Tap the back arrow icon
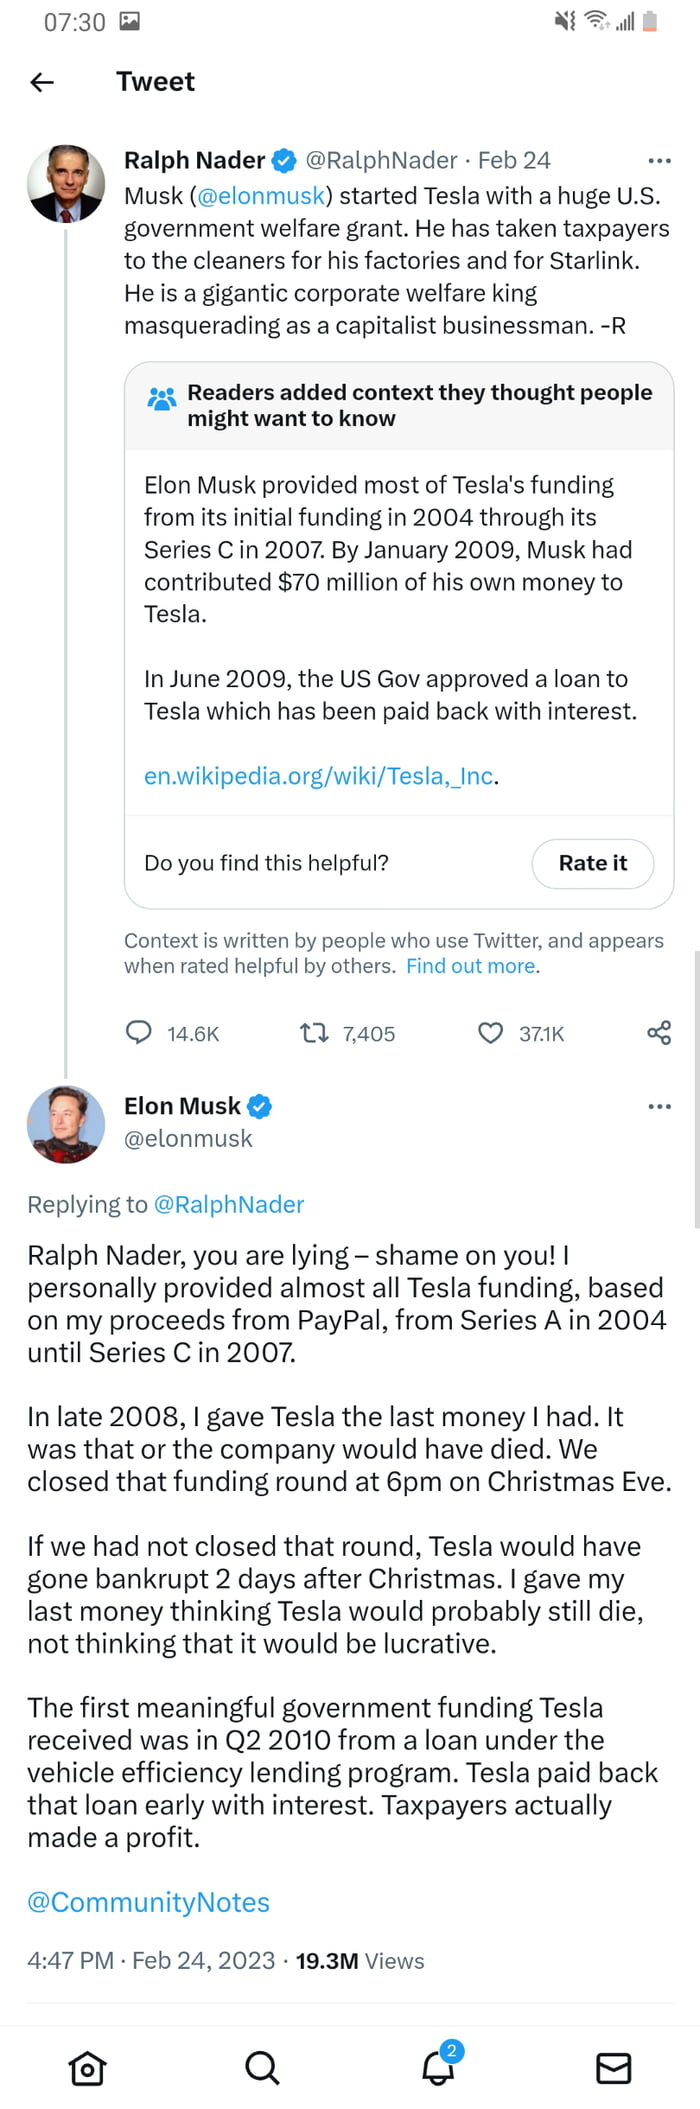 pos(42,82)
